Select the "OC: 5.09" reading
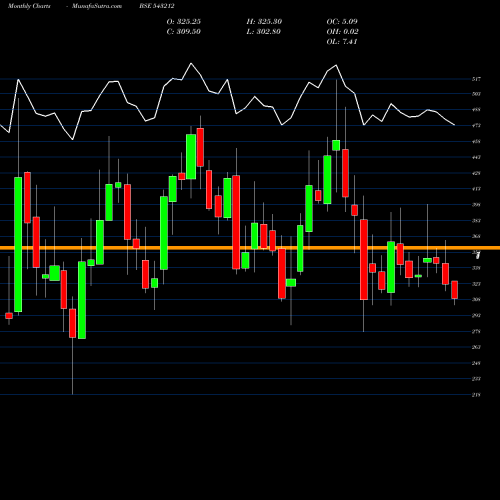The image size is (500, 500). coord(342,22)
